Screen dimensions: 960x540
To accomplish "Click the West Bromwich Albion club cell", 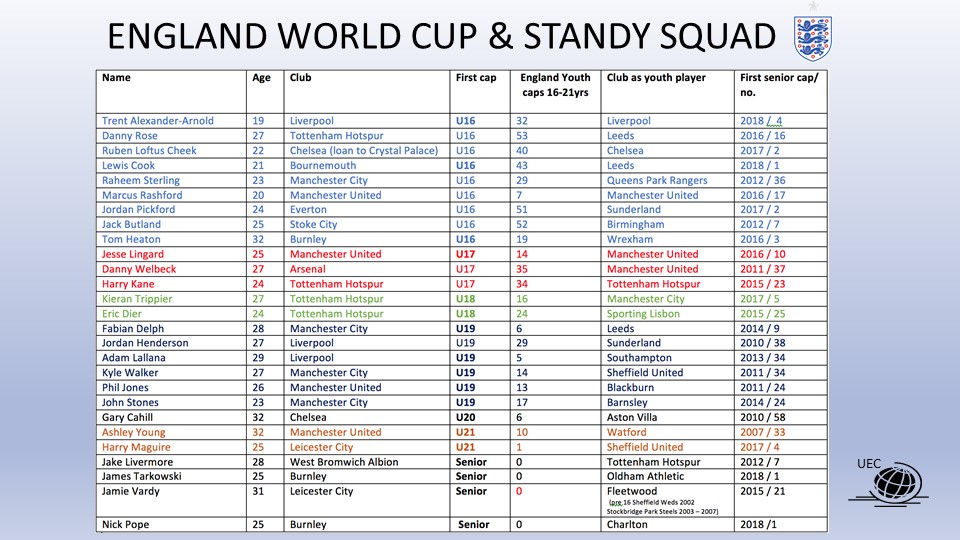I will click(344, 462).
